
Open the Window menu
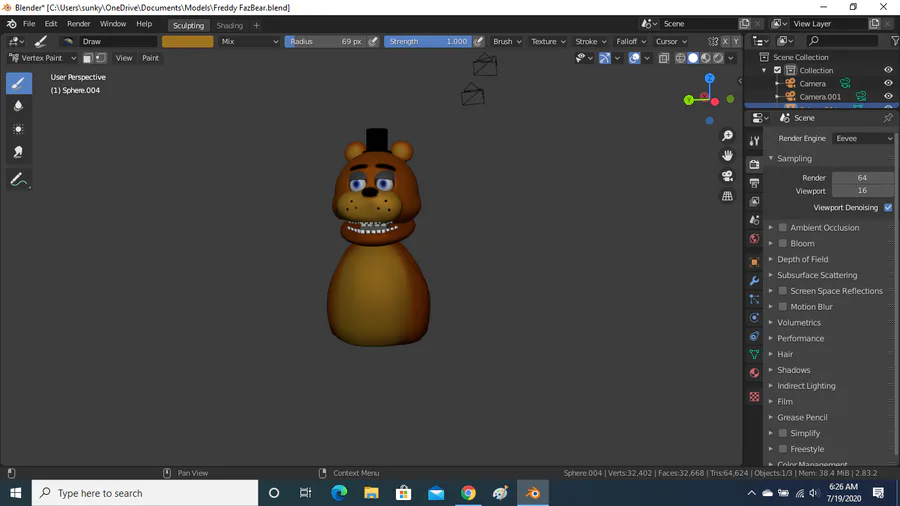[x=113, y=24]
